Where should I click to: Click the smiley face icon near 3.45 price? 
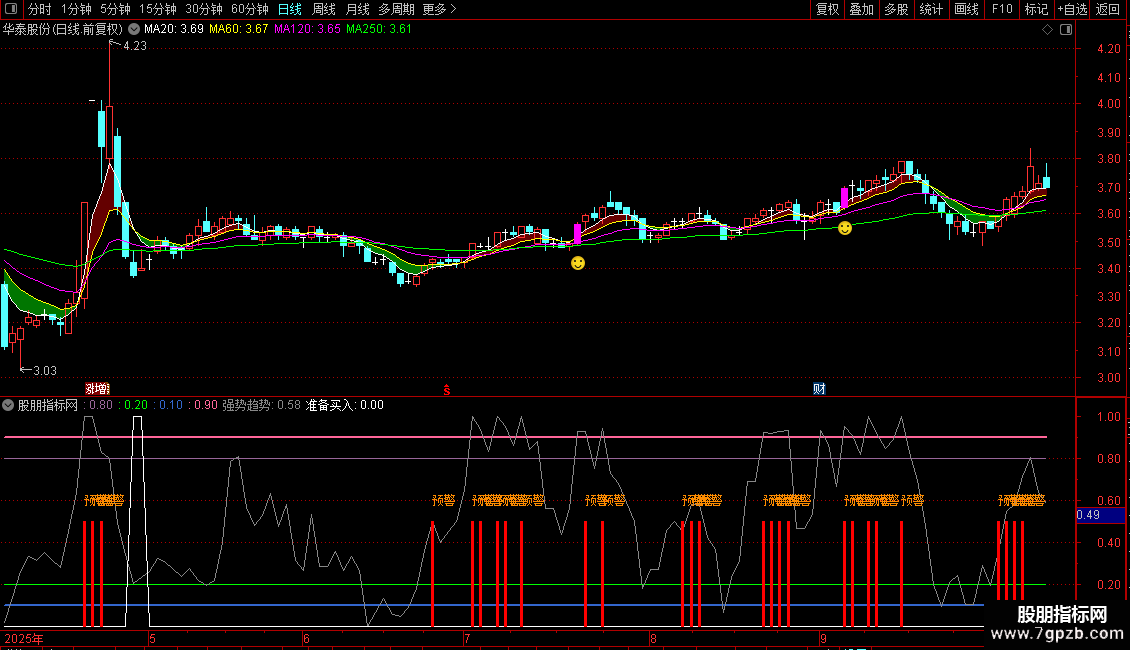coord(578,263)
